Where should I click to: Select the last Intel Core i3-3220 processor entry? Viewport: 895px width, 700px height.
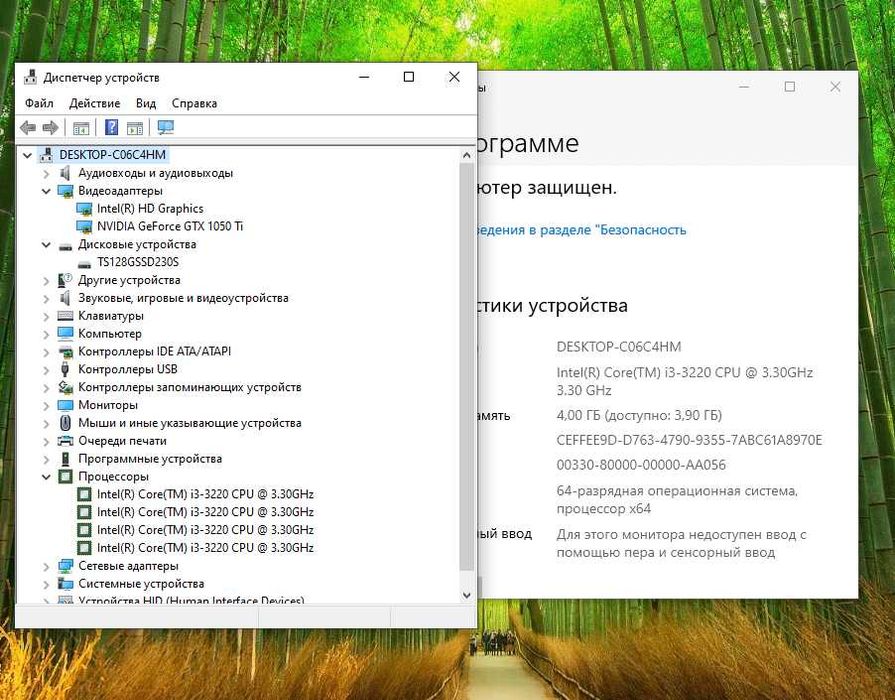(205, 548)
